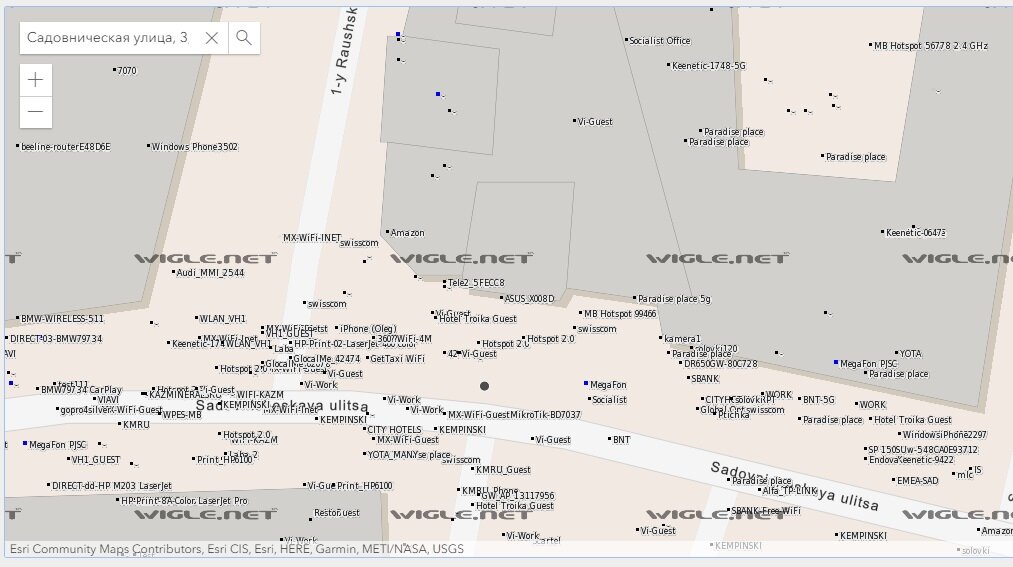Select the 'CITY HOTELS' network label
Screen dimensions: 1013x567
(x=394, y=430)
